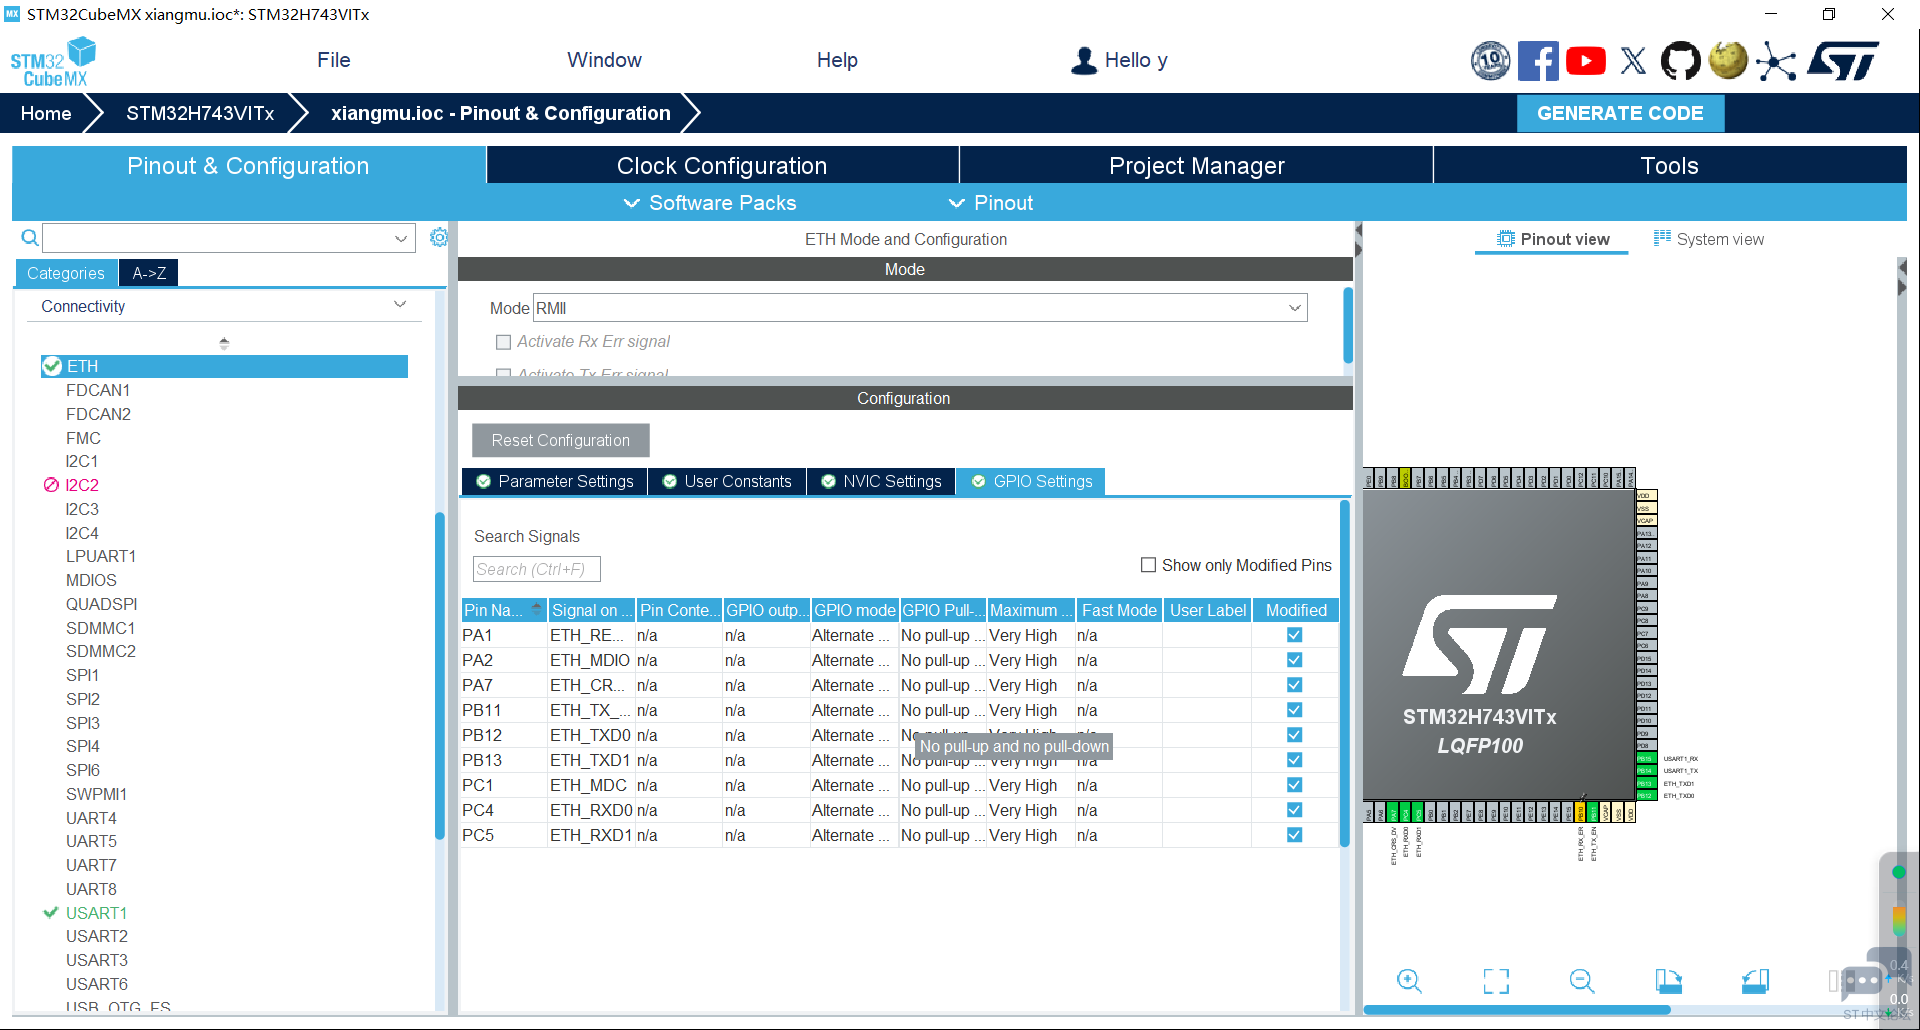Image resolution: width=1920 pixels, height=1030 pixels.
Task: Toggle the Modified checkbox for PC1
Action: (1294, 785)
